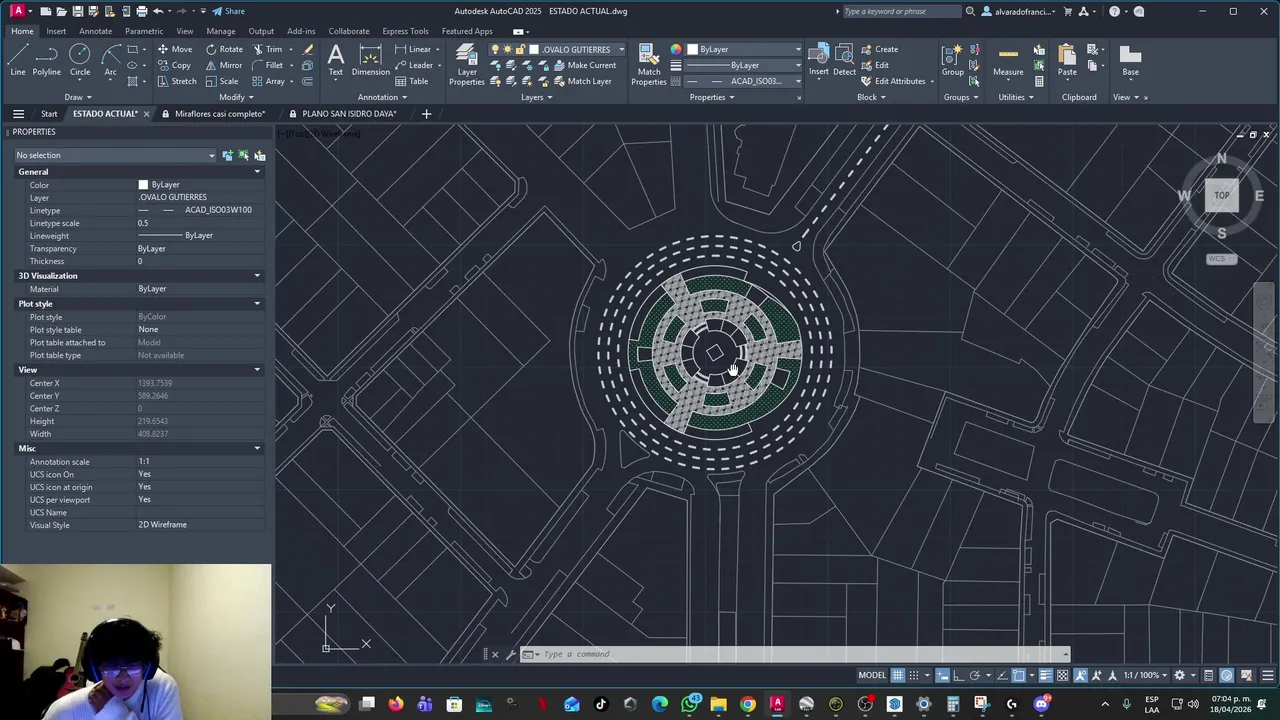Open the No selection dropdown in Properties
This screenshot has height=720, width=1280.
pos(115,155)
